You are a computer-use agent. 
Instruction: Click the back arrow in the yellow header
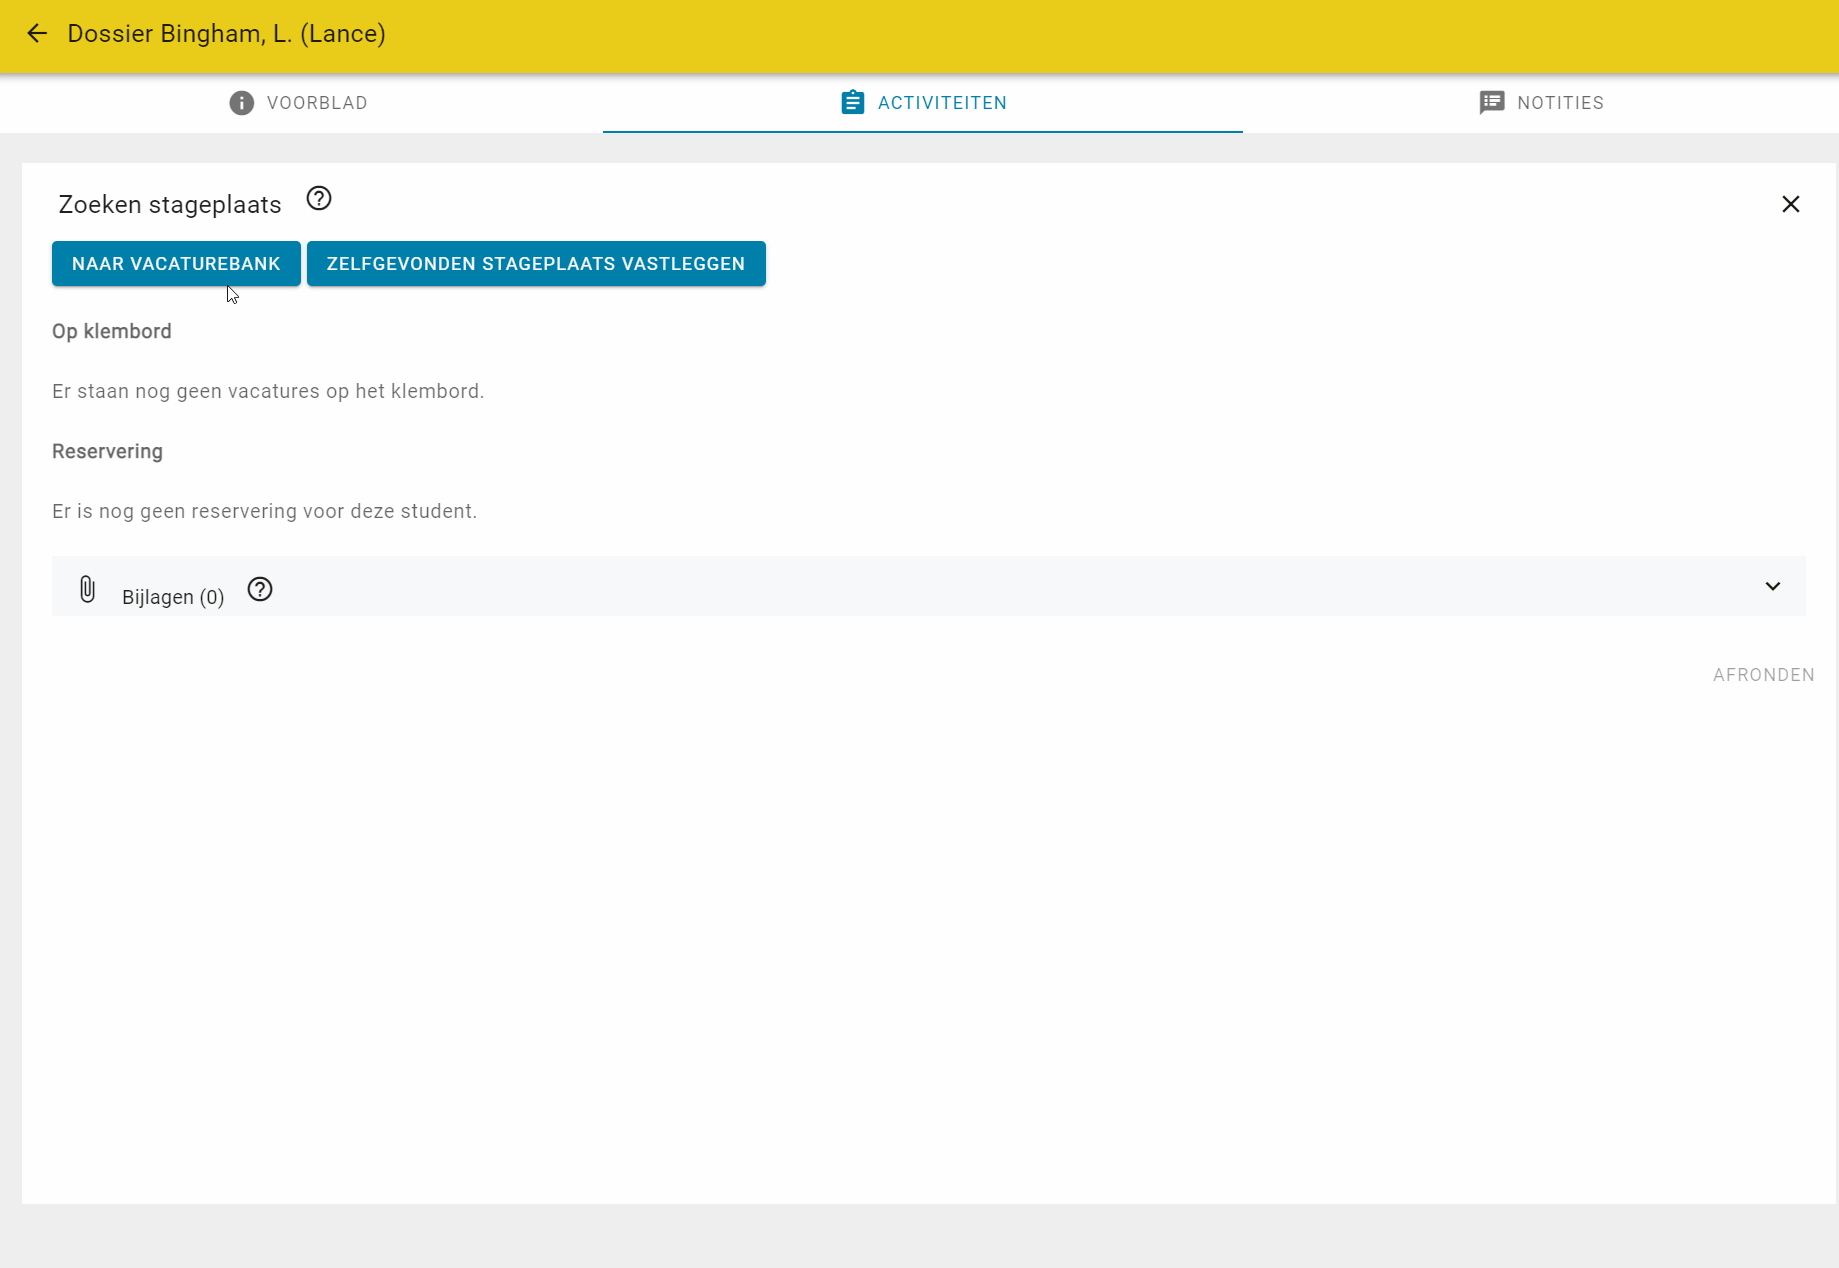click(37, 33)
